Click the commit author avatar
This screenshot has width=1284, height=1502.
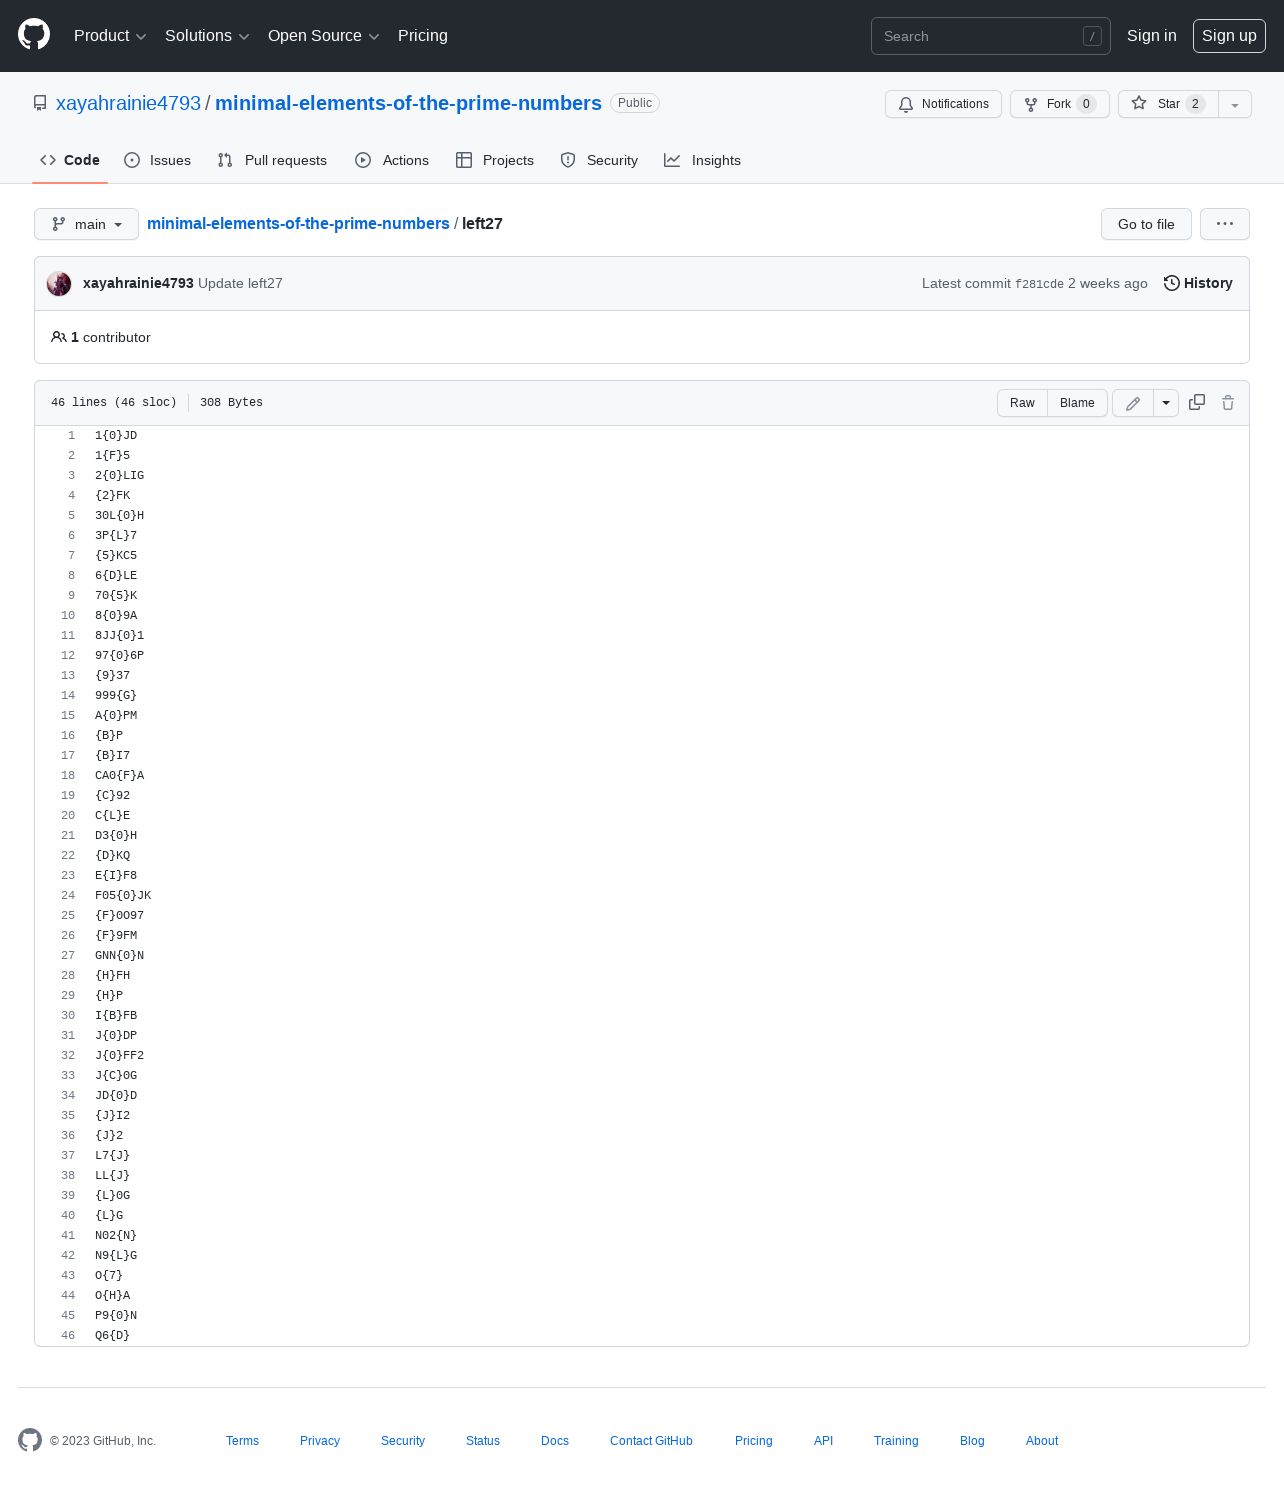tap(59, 283)
